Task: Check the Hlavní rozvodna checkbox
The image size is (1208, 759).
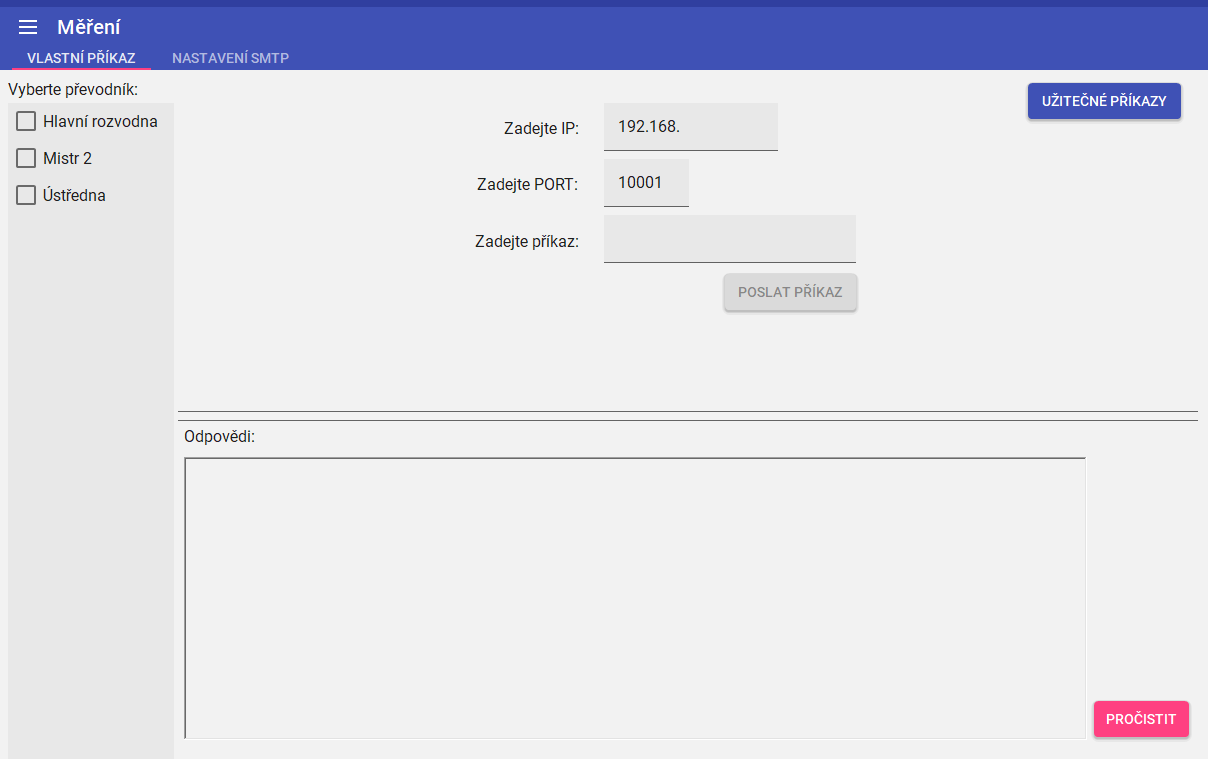Action: (x=26, y=122)
